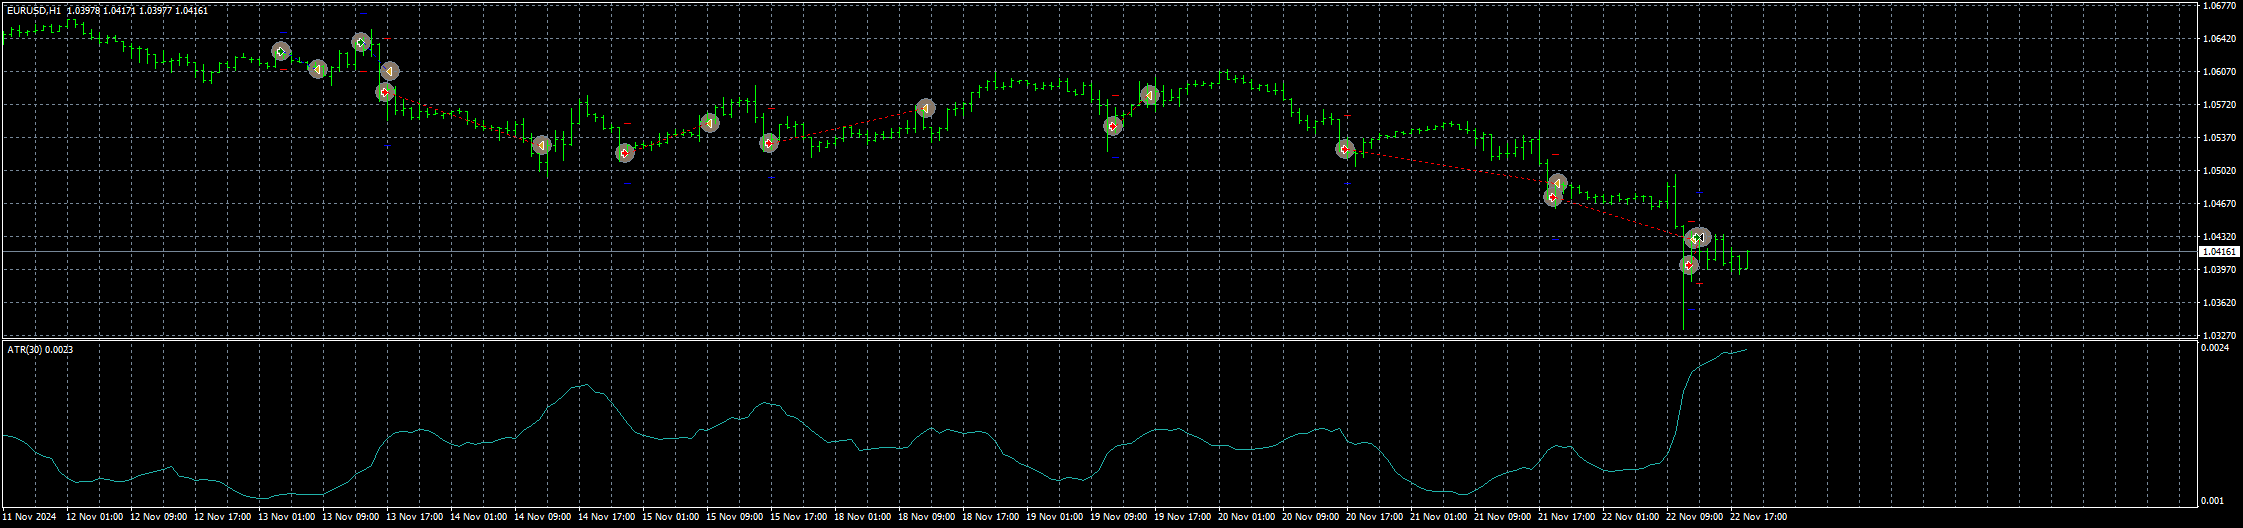Viewport: 2243px width, 528px height.
Task: Click the ATR(30) 0.0023 indicator label
Action: [x=40, y=349]
